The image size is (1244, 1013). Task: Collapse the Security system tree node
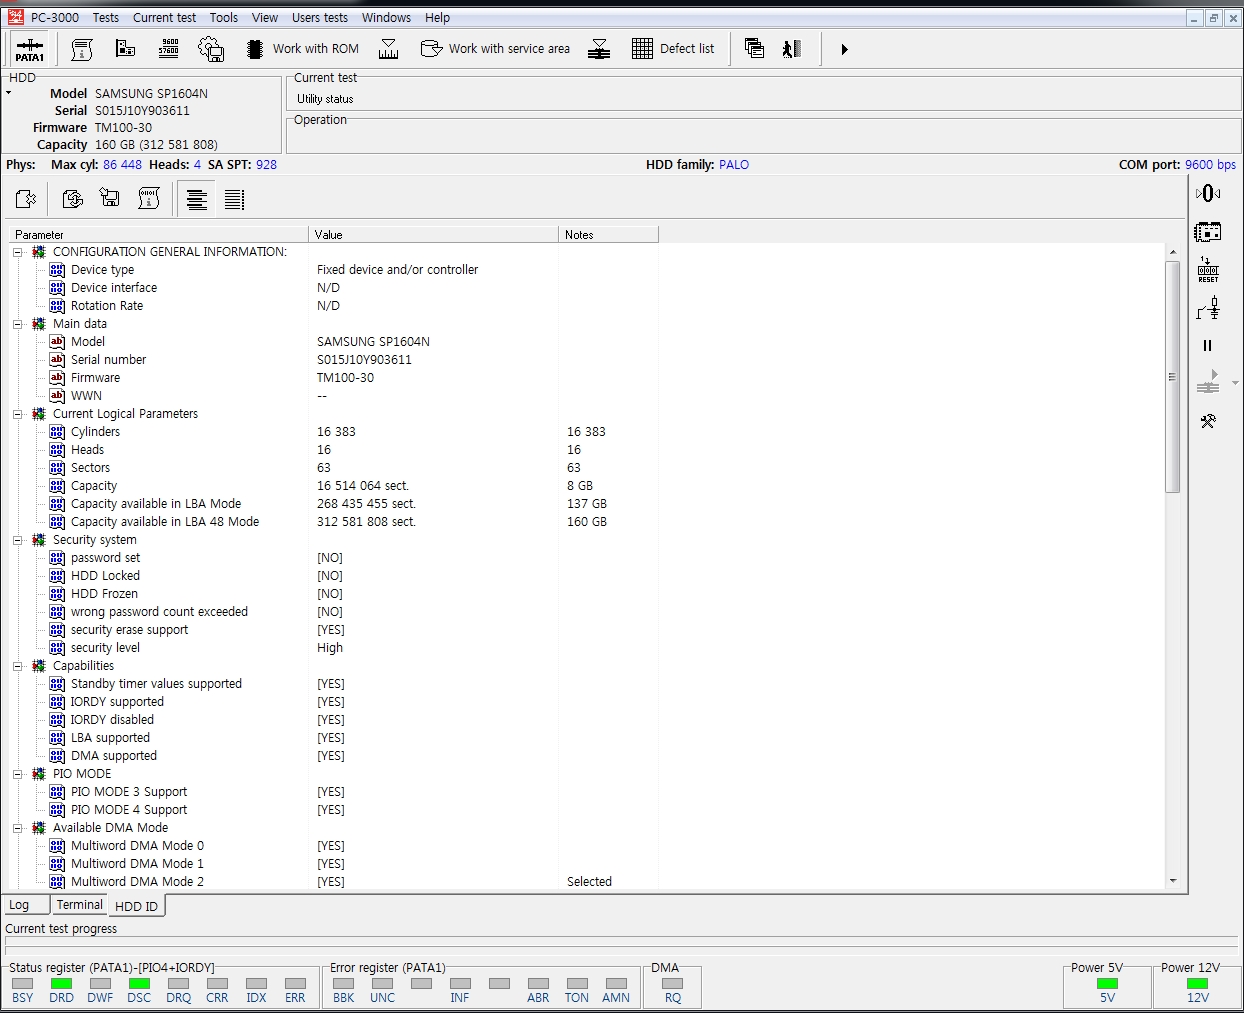pyautogui.click(x=18, y=540)
